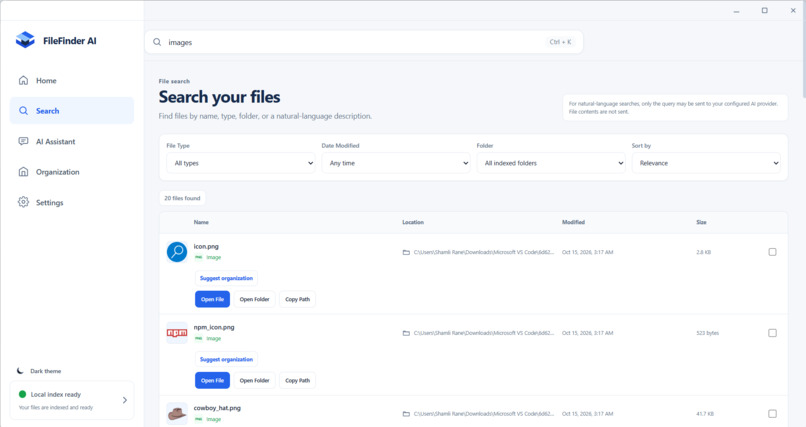Screen dimensions: 806x427
Task: Click folder icon beside npm_icon.png location
Action: click(406, 333)
